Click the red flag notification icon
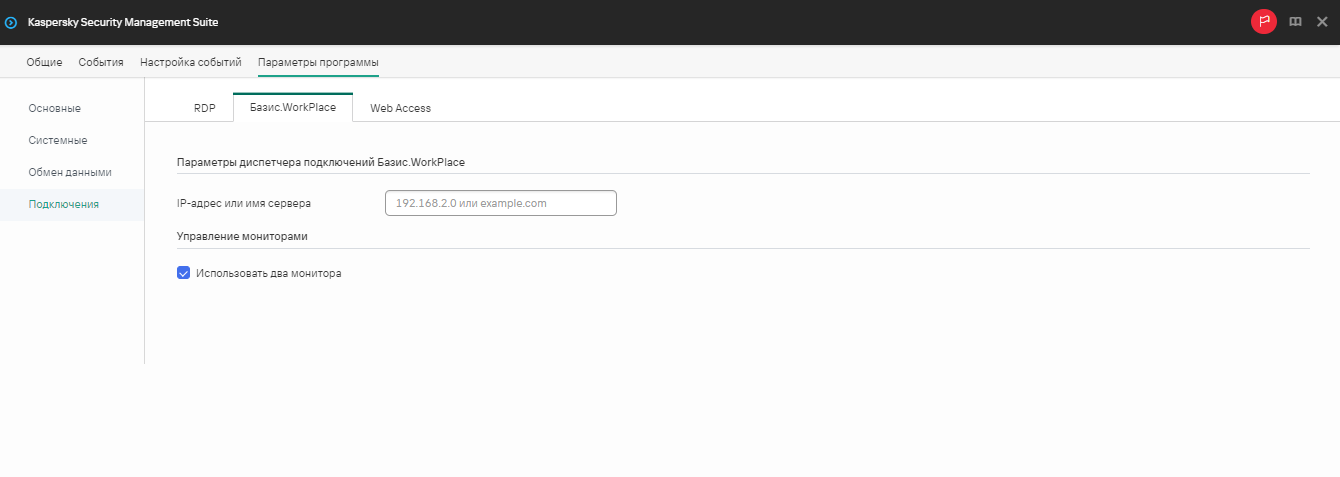Viewport: 1340px width, 477px height. click(x=1264, y=22)
